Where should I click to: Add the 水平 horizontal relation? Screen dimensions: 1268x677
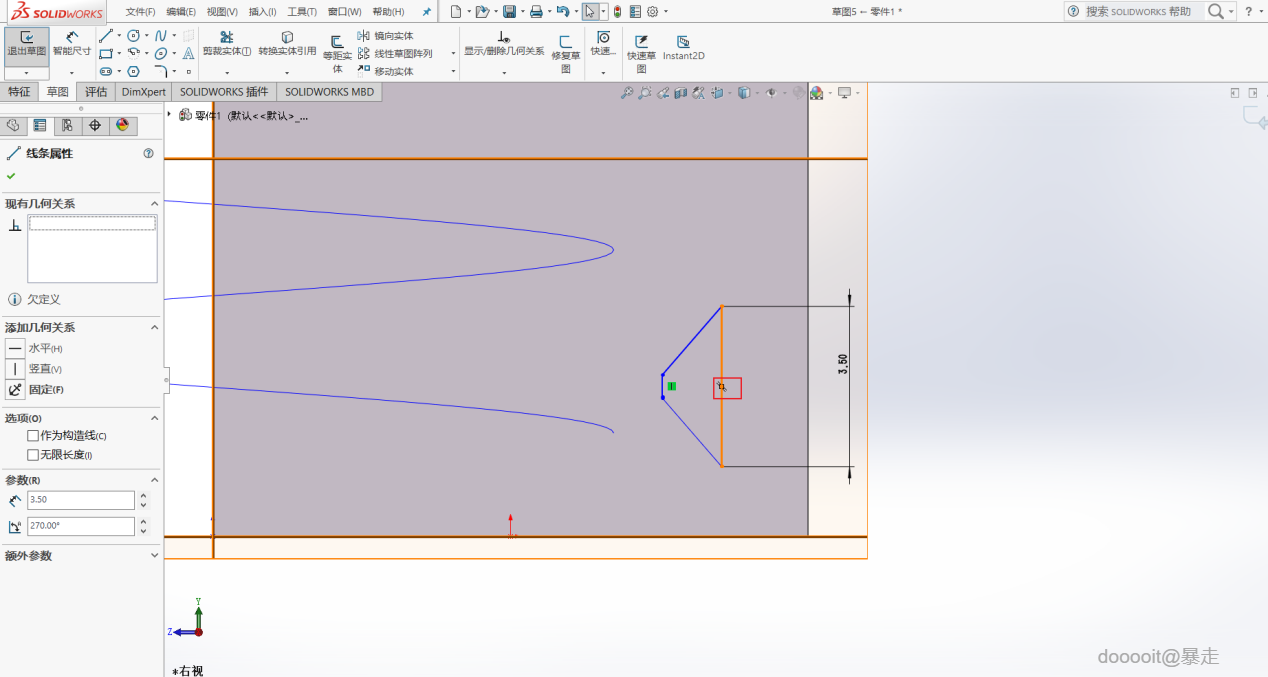point(15,348)
